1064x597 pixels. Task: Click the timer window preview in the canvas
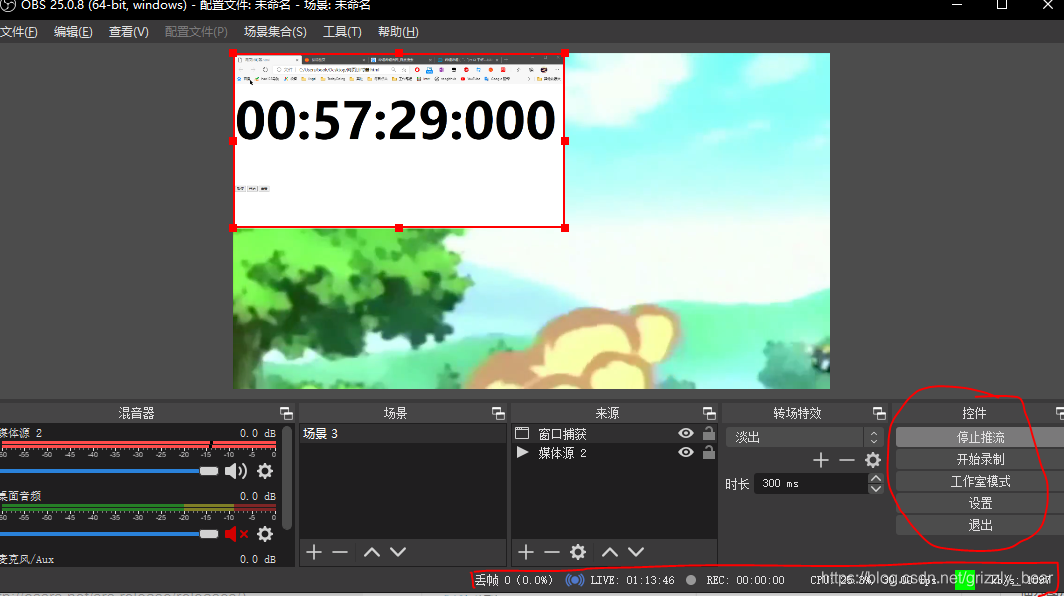point(399,140)
